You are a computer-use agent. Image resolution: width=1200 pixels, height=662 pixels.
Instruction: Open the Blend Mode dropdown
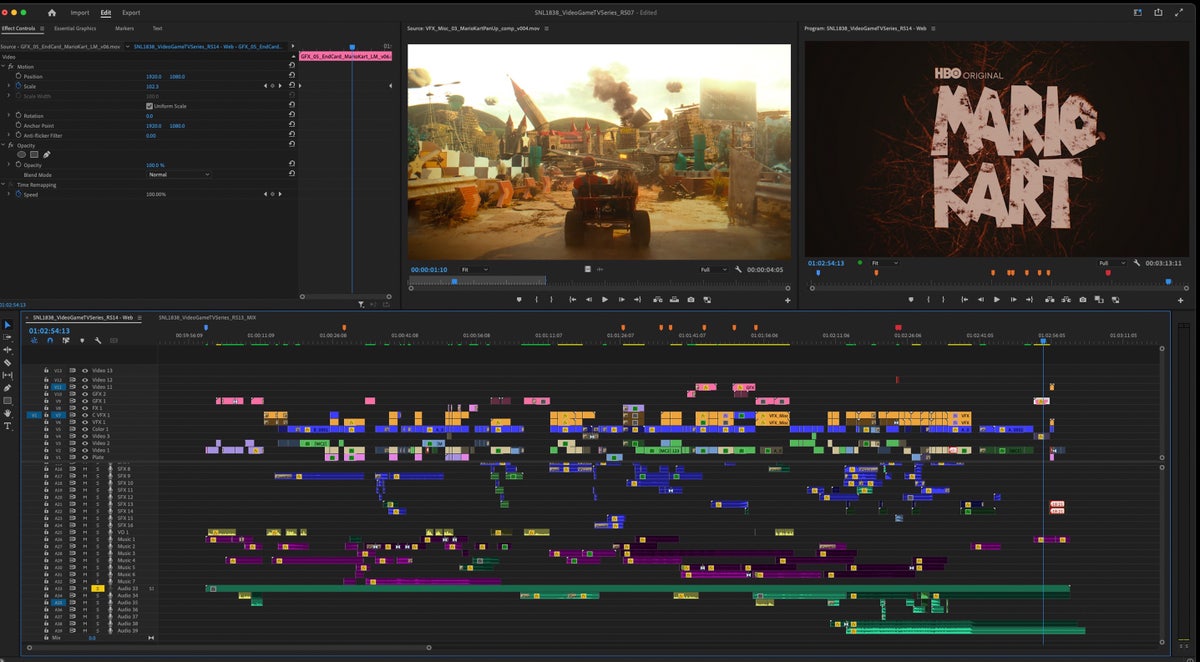pos(178,175)
